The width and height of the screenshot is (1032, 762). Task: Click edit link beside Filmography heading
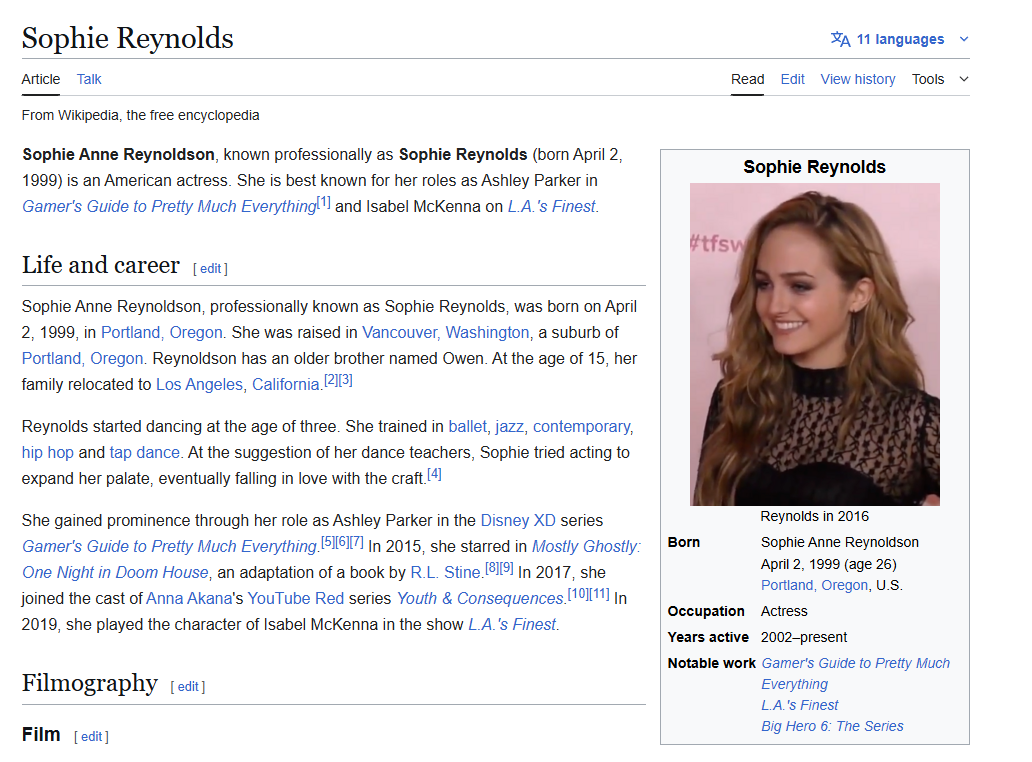pos(188,686)
